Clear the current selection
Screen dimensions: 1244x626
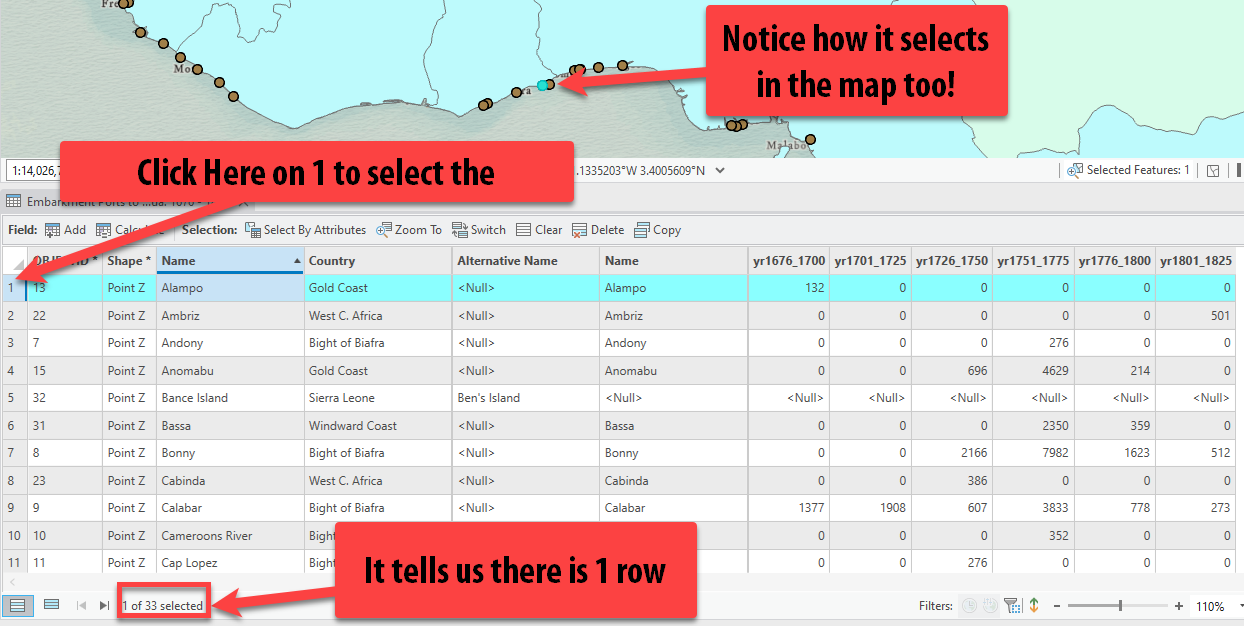point(539,230)
